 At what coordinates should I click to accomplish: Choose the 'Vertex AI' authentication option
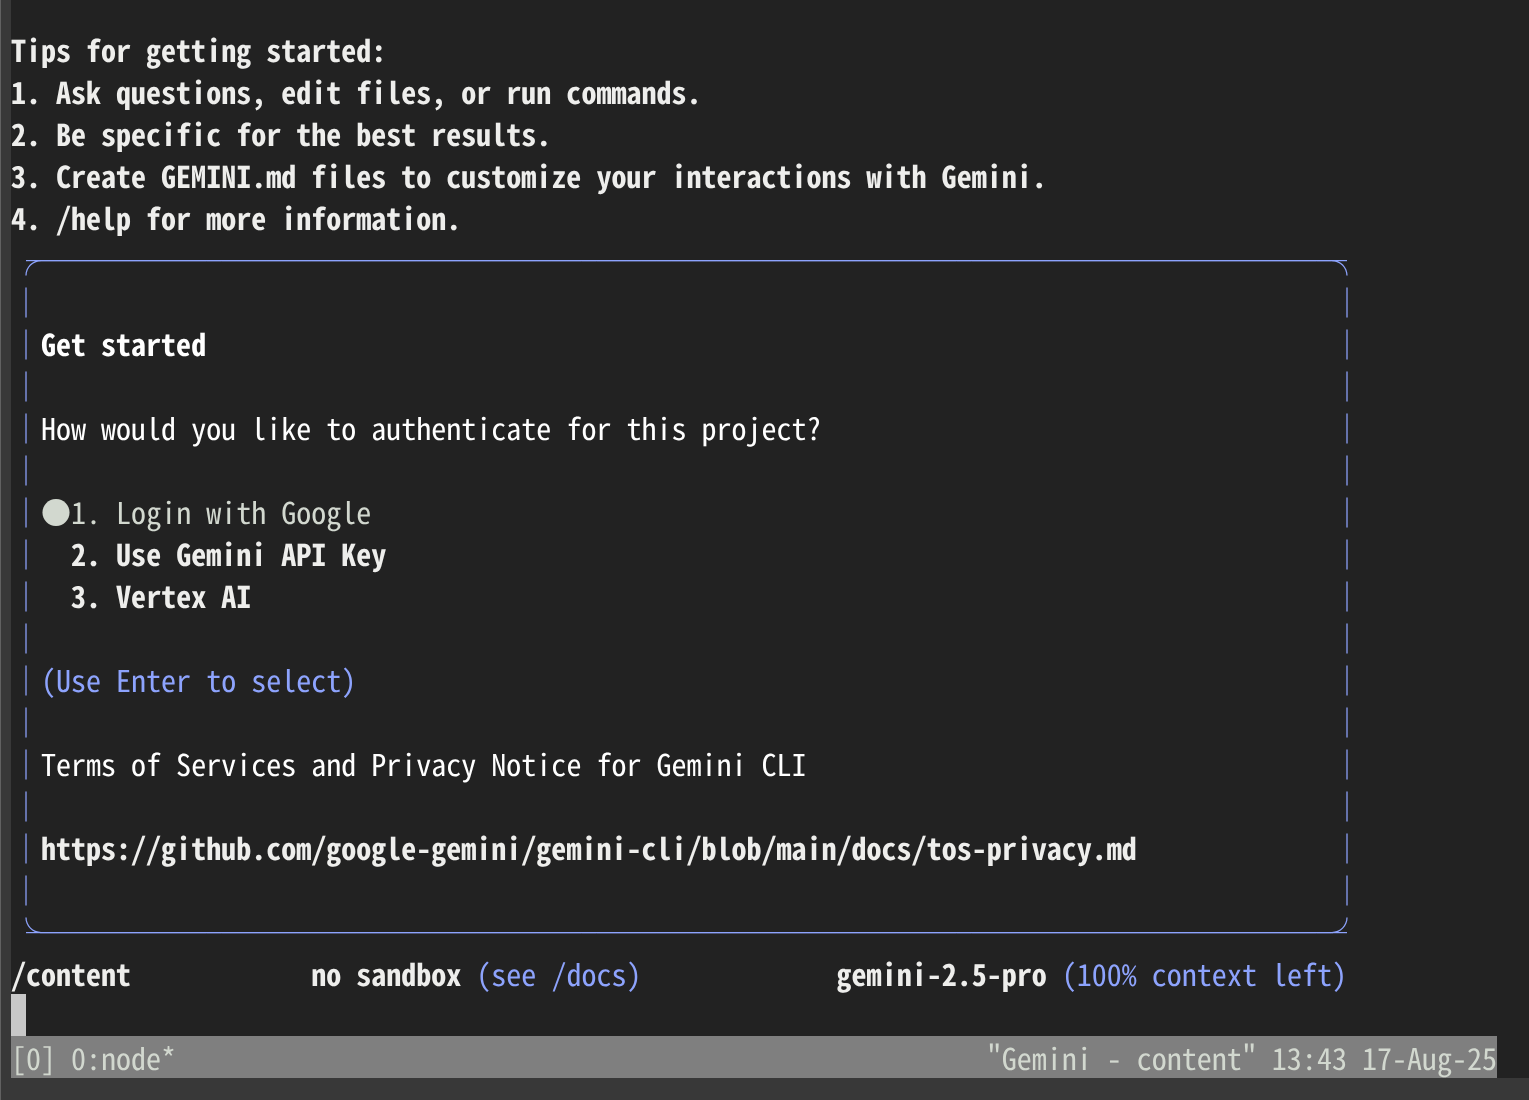tap(161, 598)
